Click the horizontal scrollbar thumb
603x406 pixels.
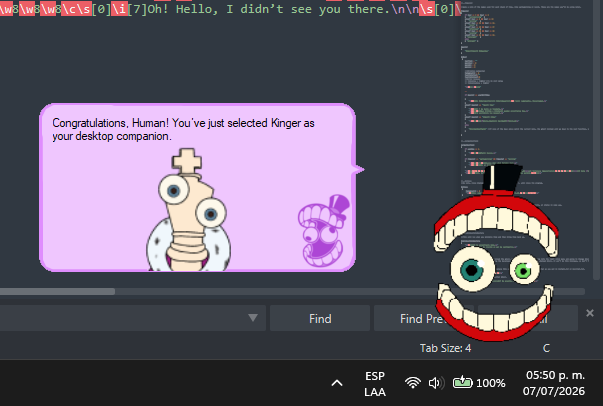point(57,291)
